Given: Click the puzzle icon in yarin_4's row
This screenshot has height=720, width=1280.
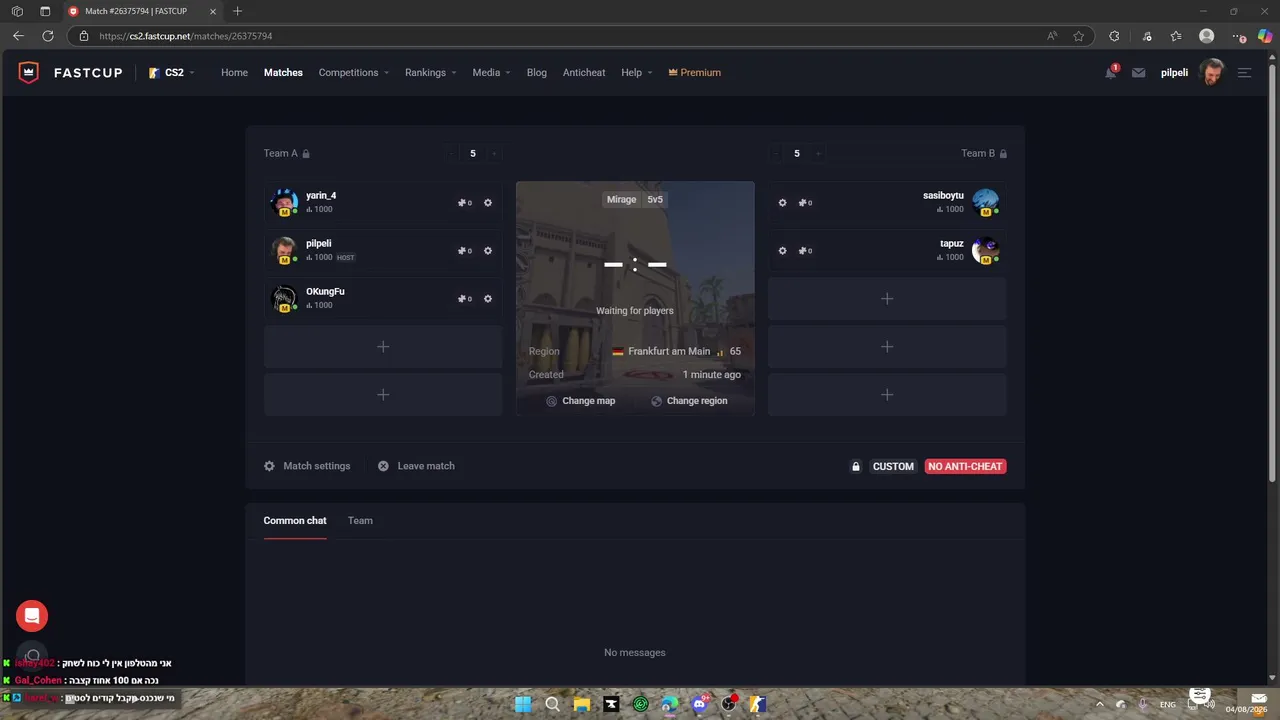Looking at the screenshot, I should (x=464, y=203).
